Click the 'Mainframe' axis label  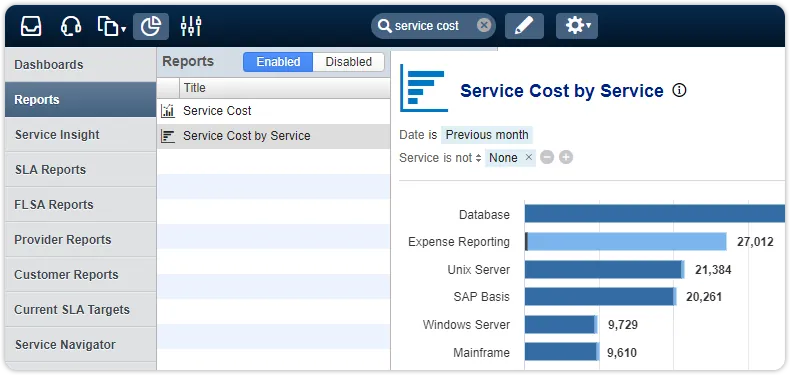tap(482, 352)
